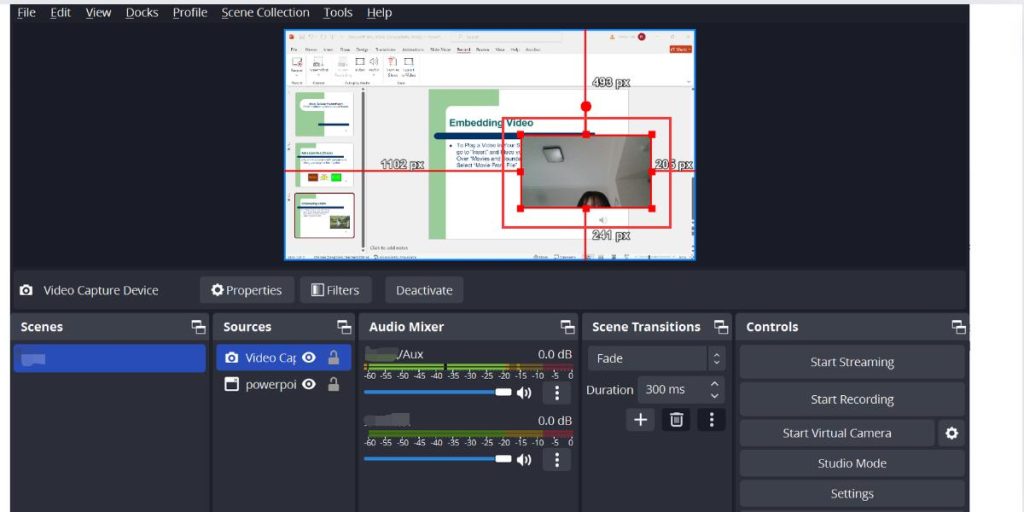
Task: Toggle visibility of powerpoint source
Action: [309, 385]
